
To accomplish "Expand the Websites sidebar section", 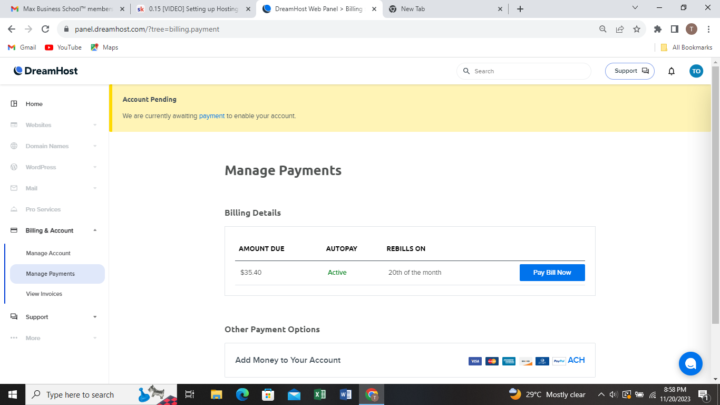I will pos(54,125).
